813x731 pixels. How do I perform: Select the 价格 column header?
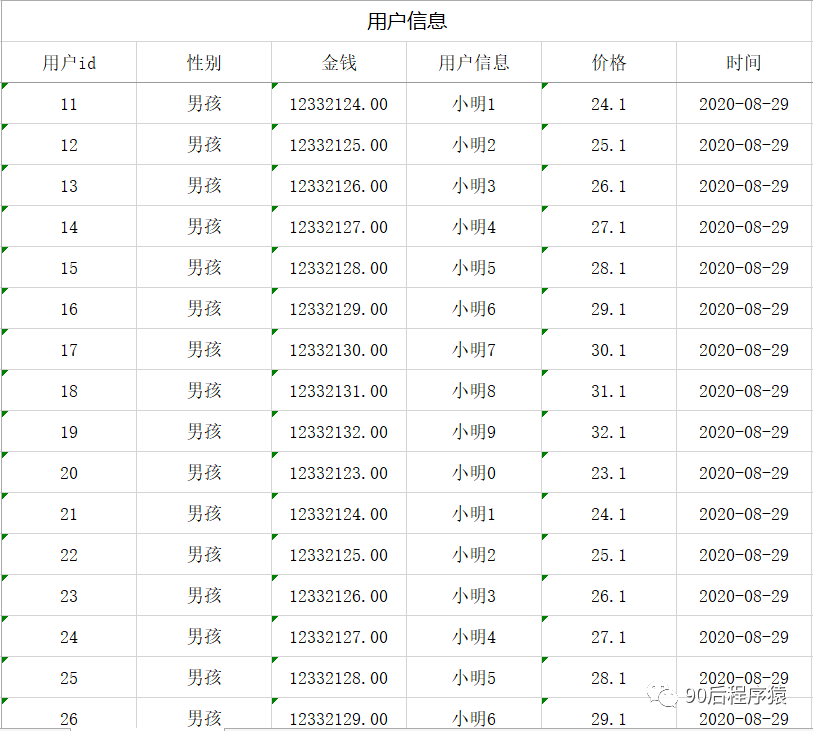(x=609, y=62)
